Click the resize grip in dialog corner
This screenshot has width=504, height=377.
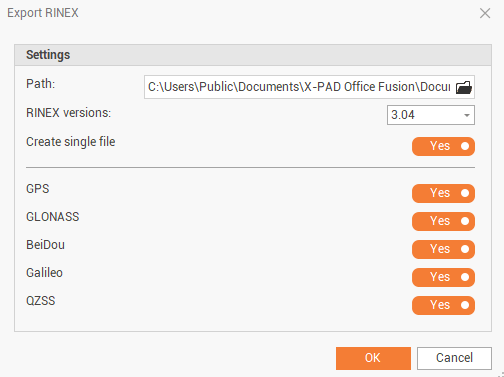pyautogui.click(x=501, y=374)
